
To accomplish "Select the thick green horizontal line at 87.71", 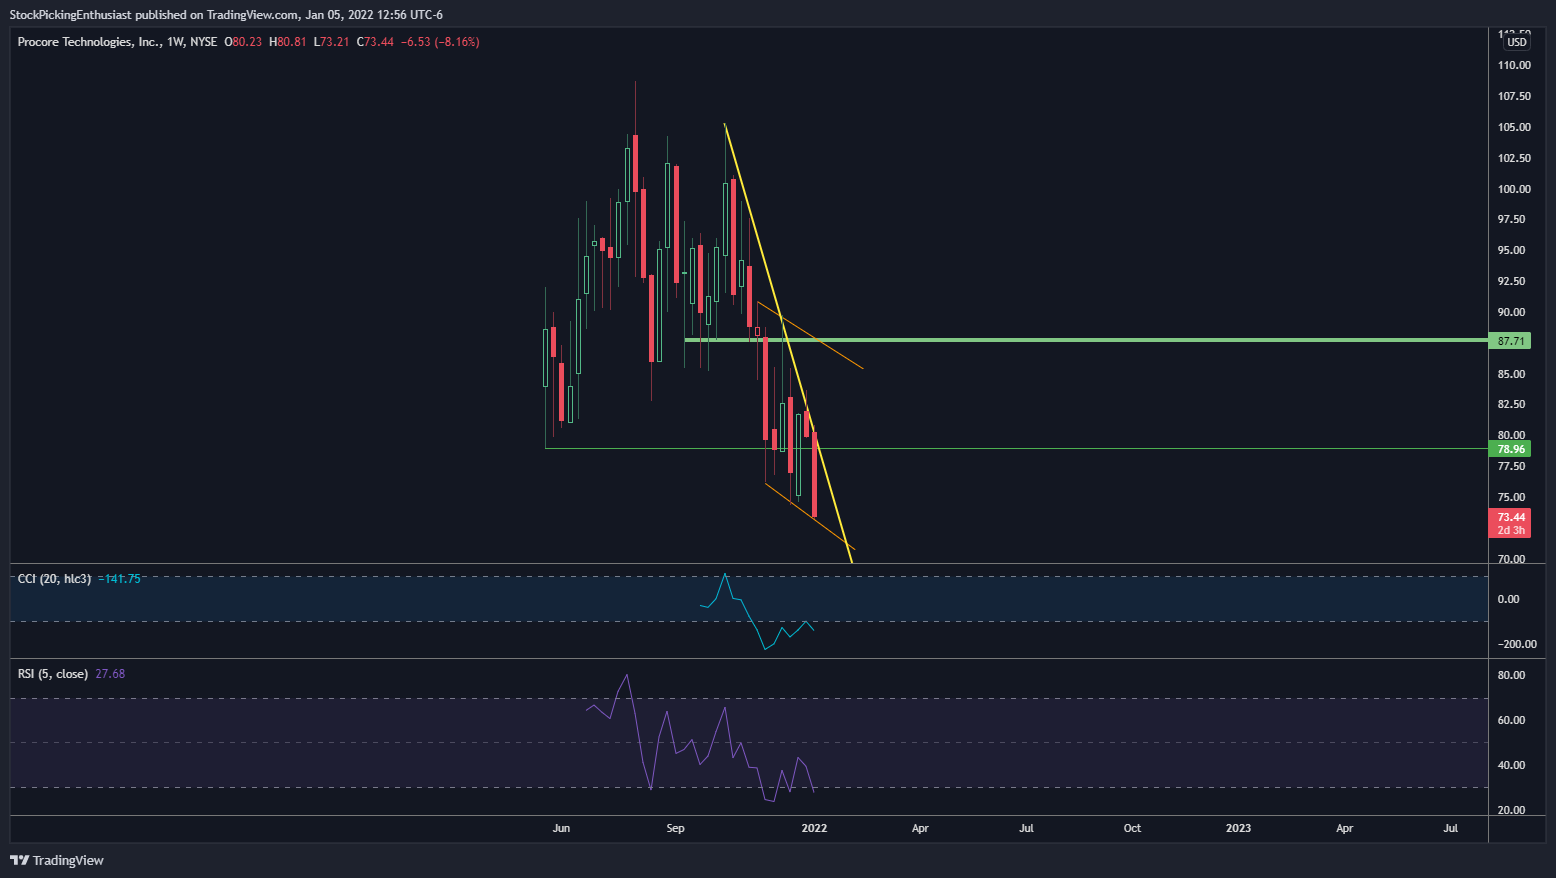I will tap(1086, 340).
